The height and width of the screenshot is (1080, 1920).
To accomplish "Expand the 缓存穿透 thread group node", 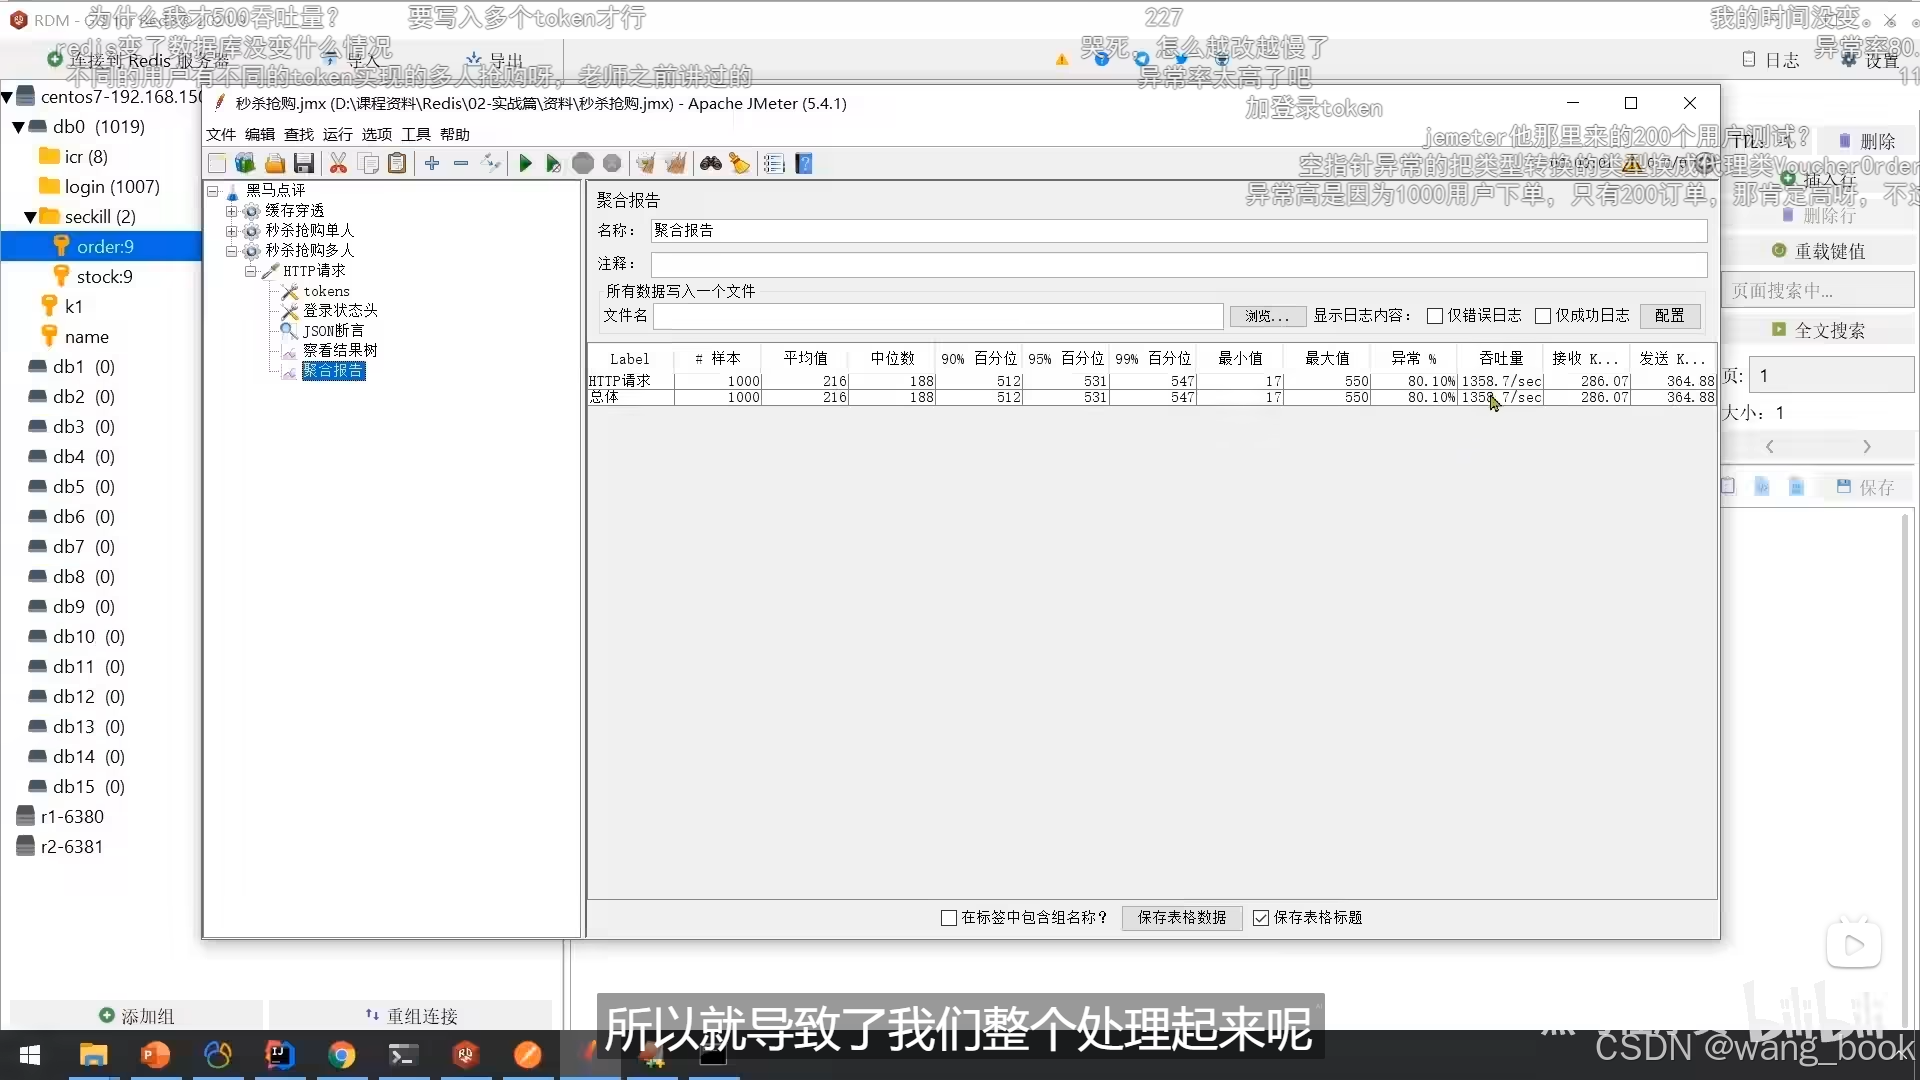I will 231,211.
